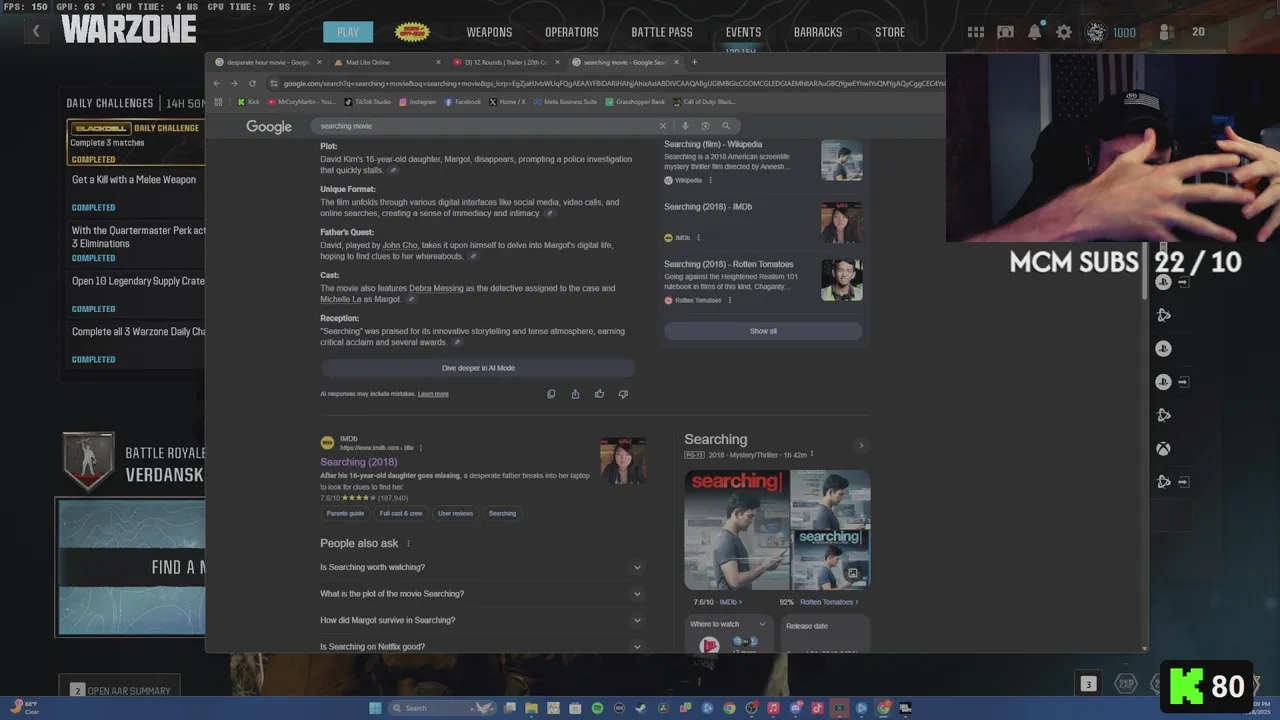The image size is (1280, 720).
Task: Open 'Searching (2018)' IMDb result link
Action: pos(358,462)
